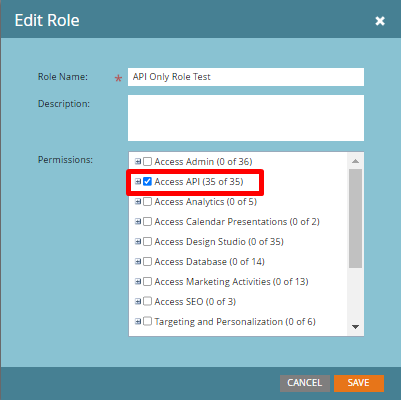Check Targeting and Personalization checkbox

[147, 322]
